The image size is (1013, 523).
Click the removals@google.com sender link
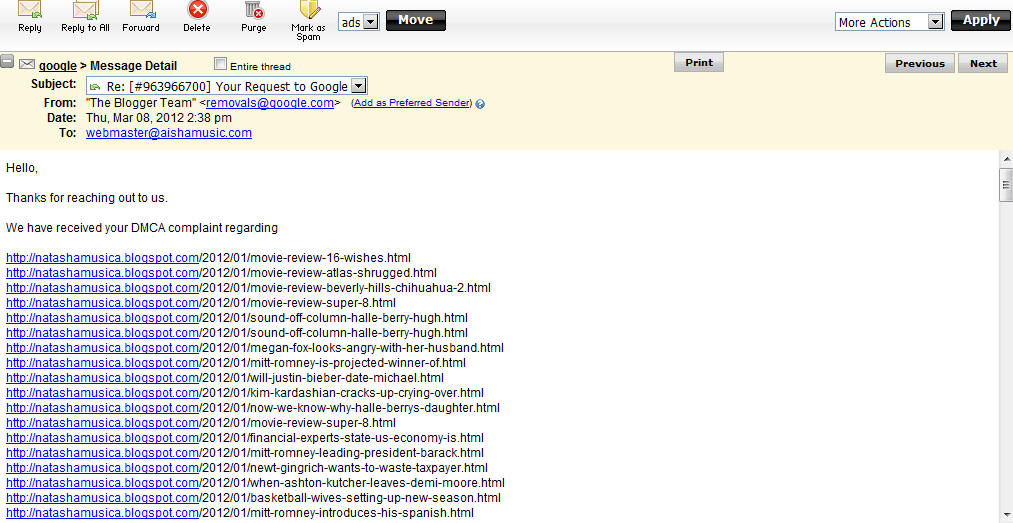coord(270,103)
